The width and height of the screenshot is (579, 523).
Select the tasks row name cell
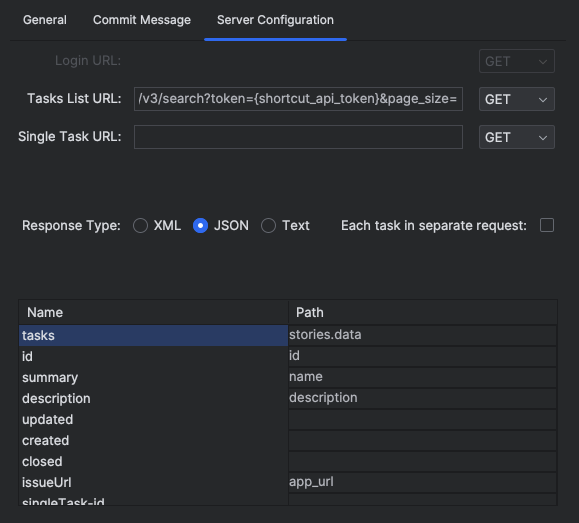click(154, 335)
